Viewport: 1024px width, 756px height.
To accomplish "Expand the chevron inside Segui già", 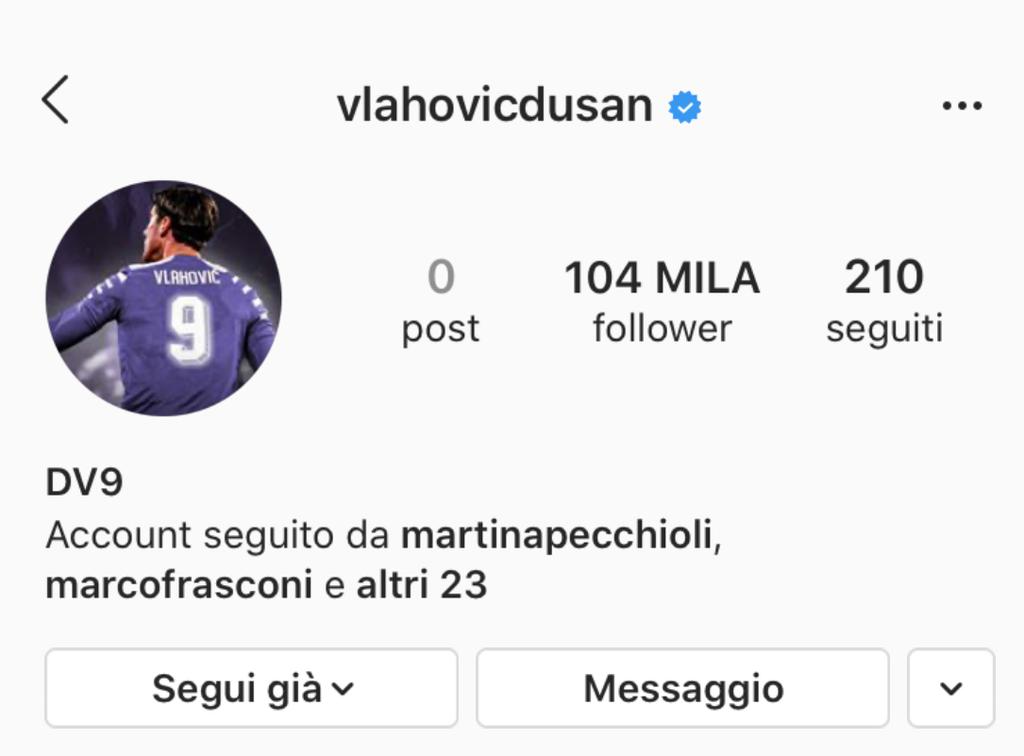I will point(343,689).
